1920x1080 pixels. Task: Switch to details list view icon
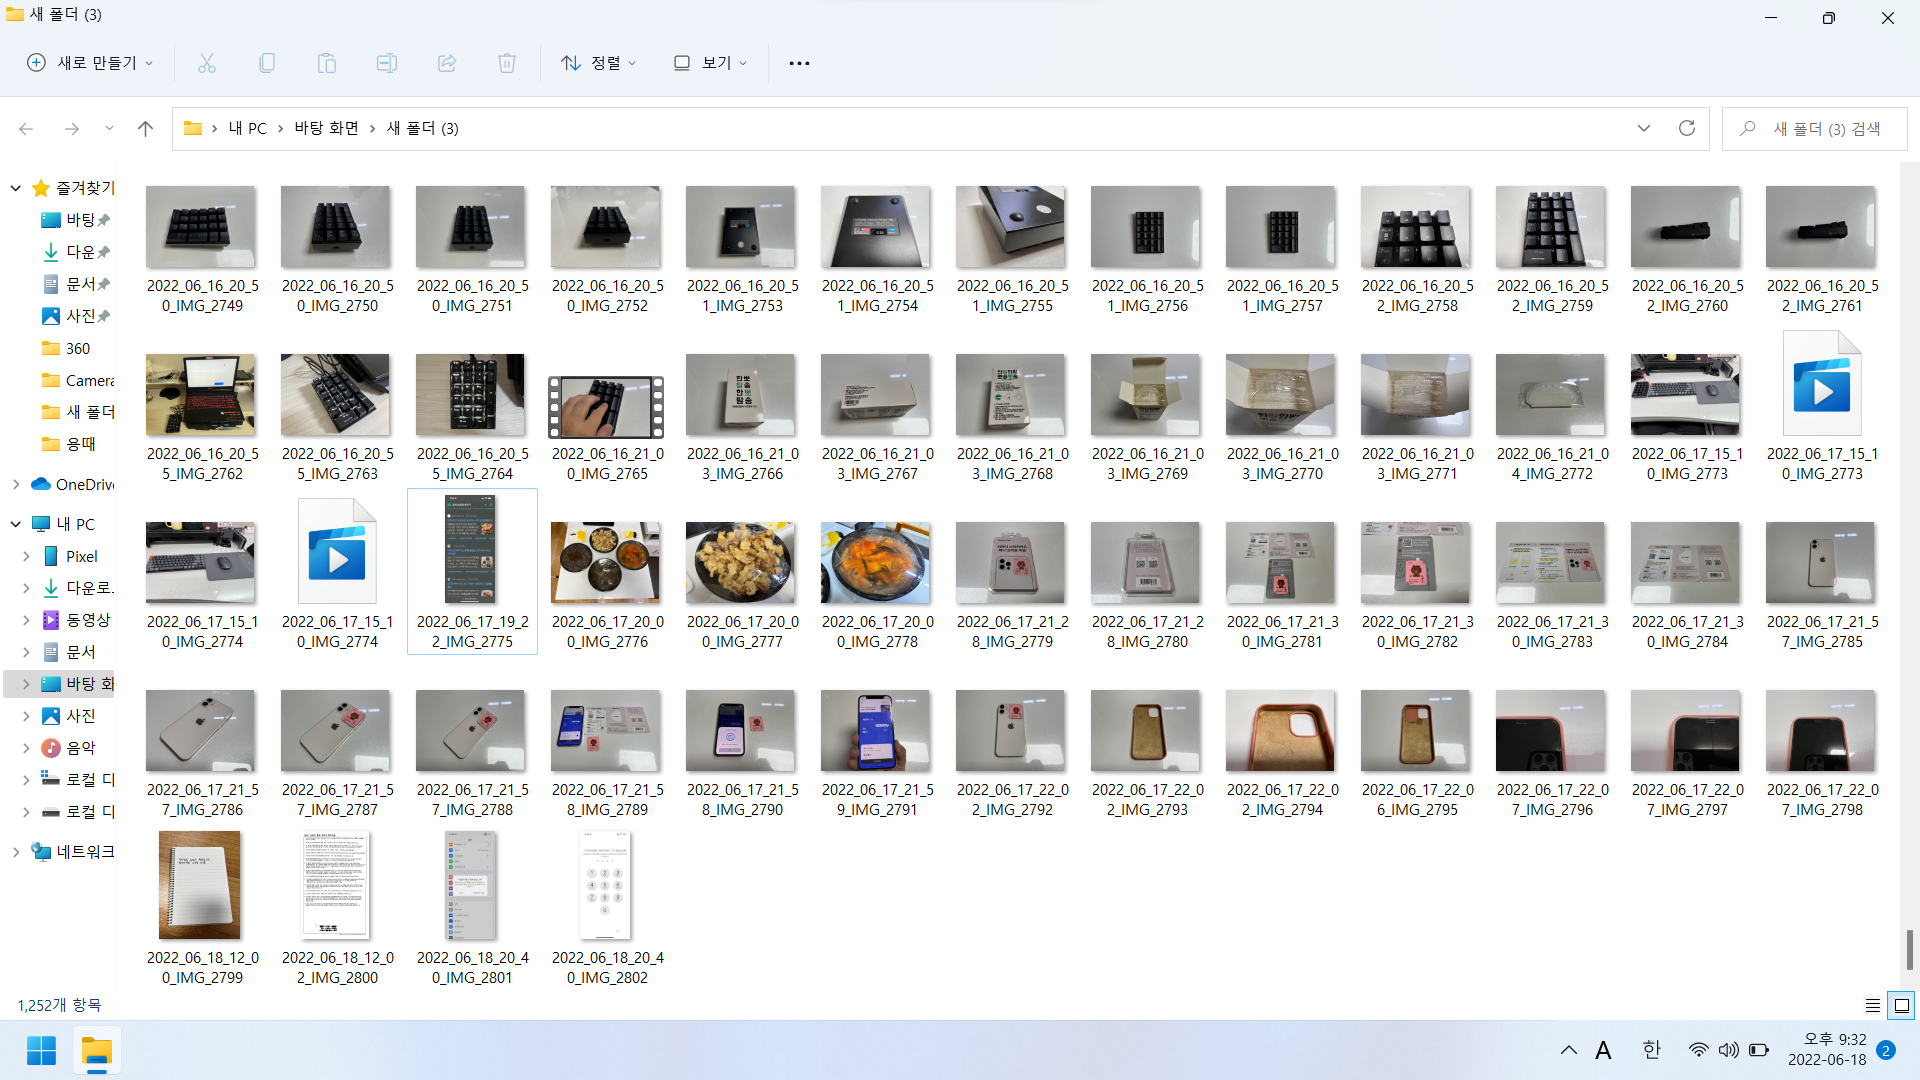pos(1873,1005)
